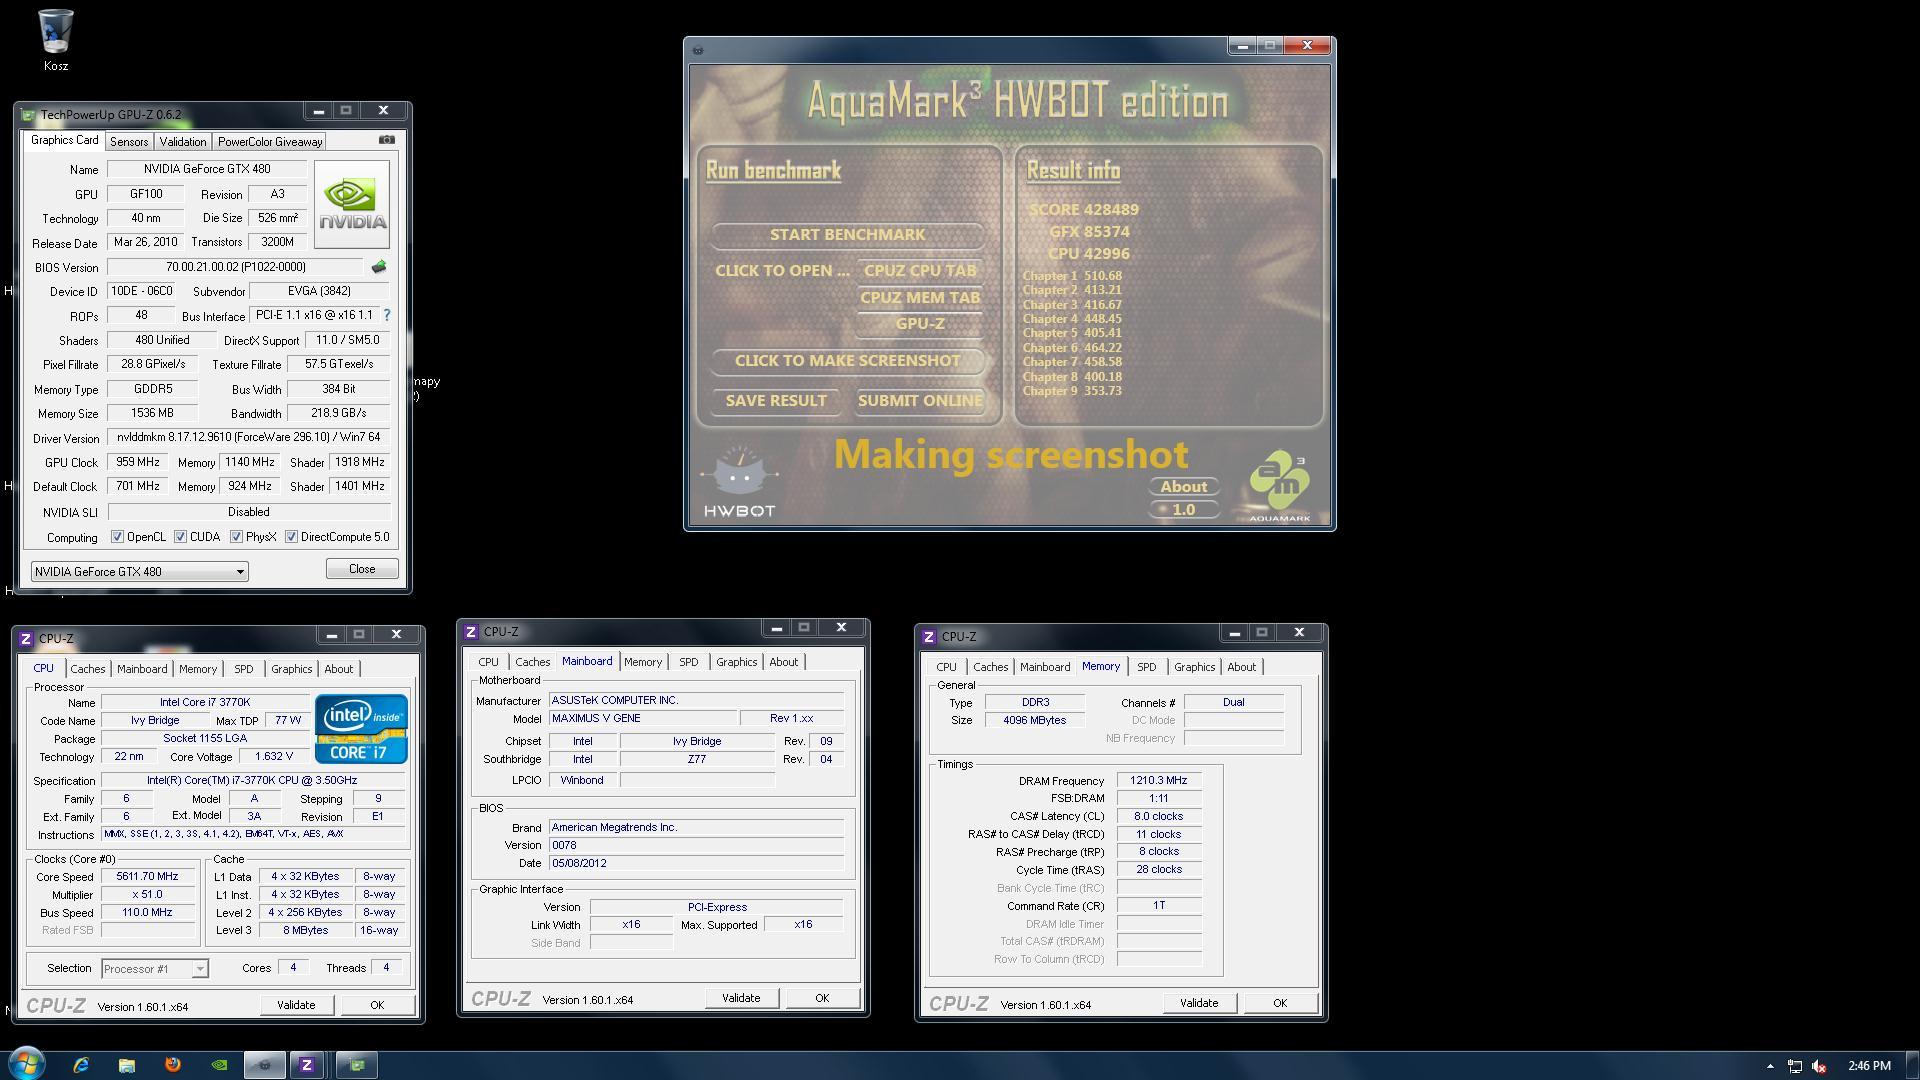
Task: Click Validate in the CPU-Z Memory window
Action: click(1199, 1003)
